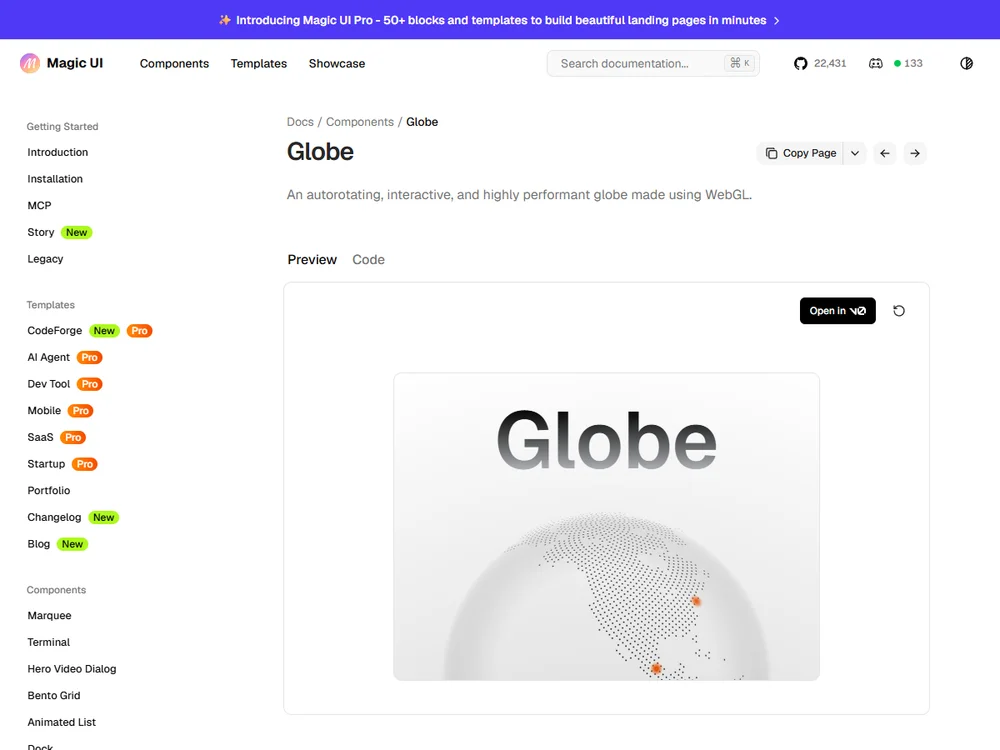Click the 133 online members count
This screenshot has width=1000, height=750.
point(913,63)
